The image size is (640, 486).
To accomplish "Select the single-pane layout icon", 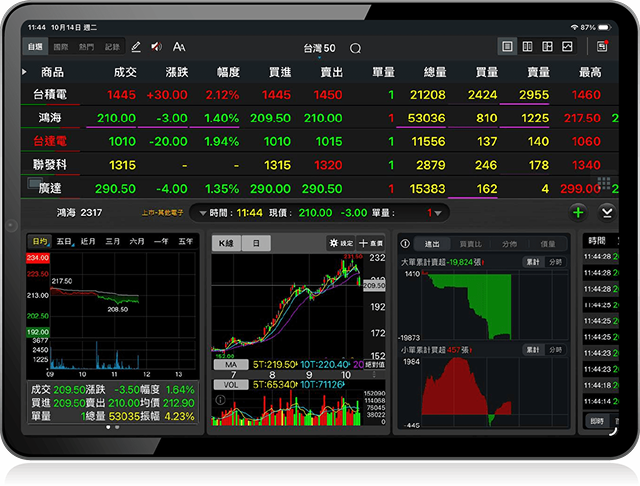I will coord(507,47).
